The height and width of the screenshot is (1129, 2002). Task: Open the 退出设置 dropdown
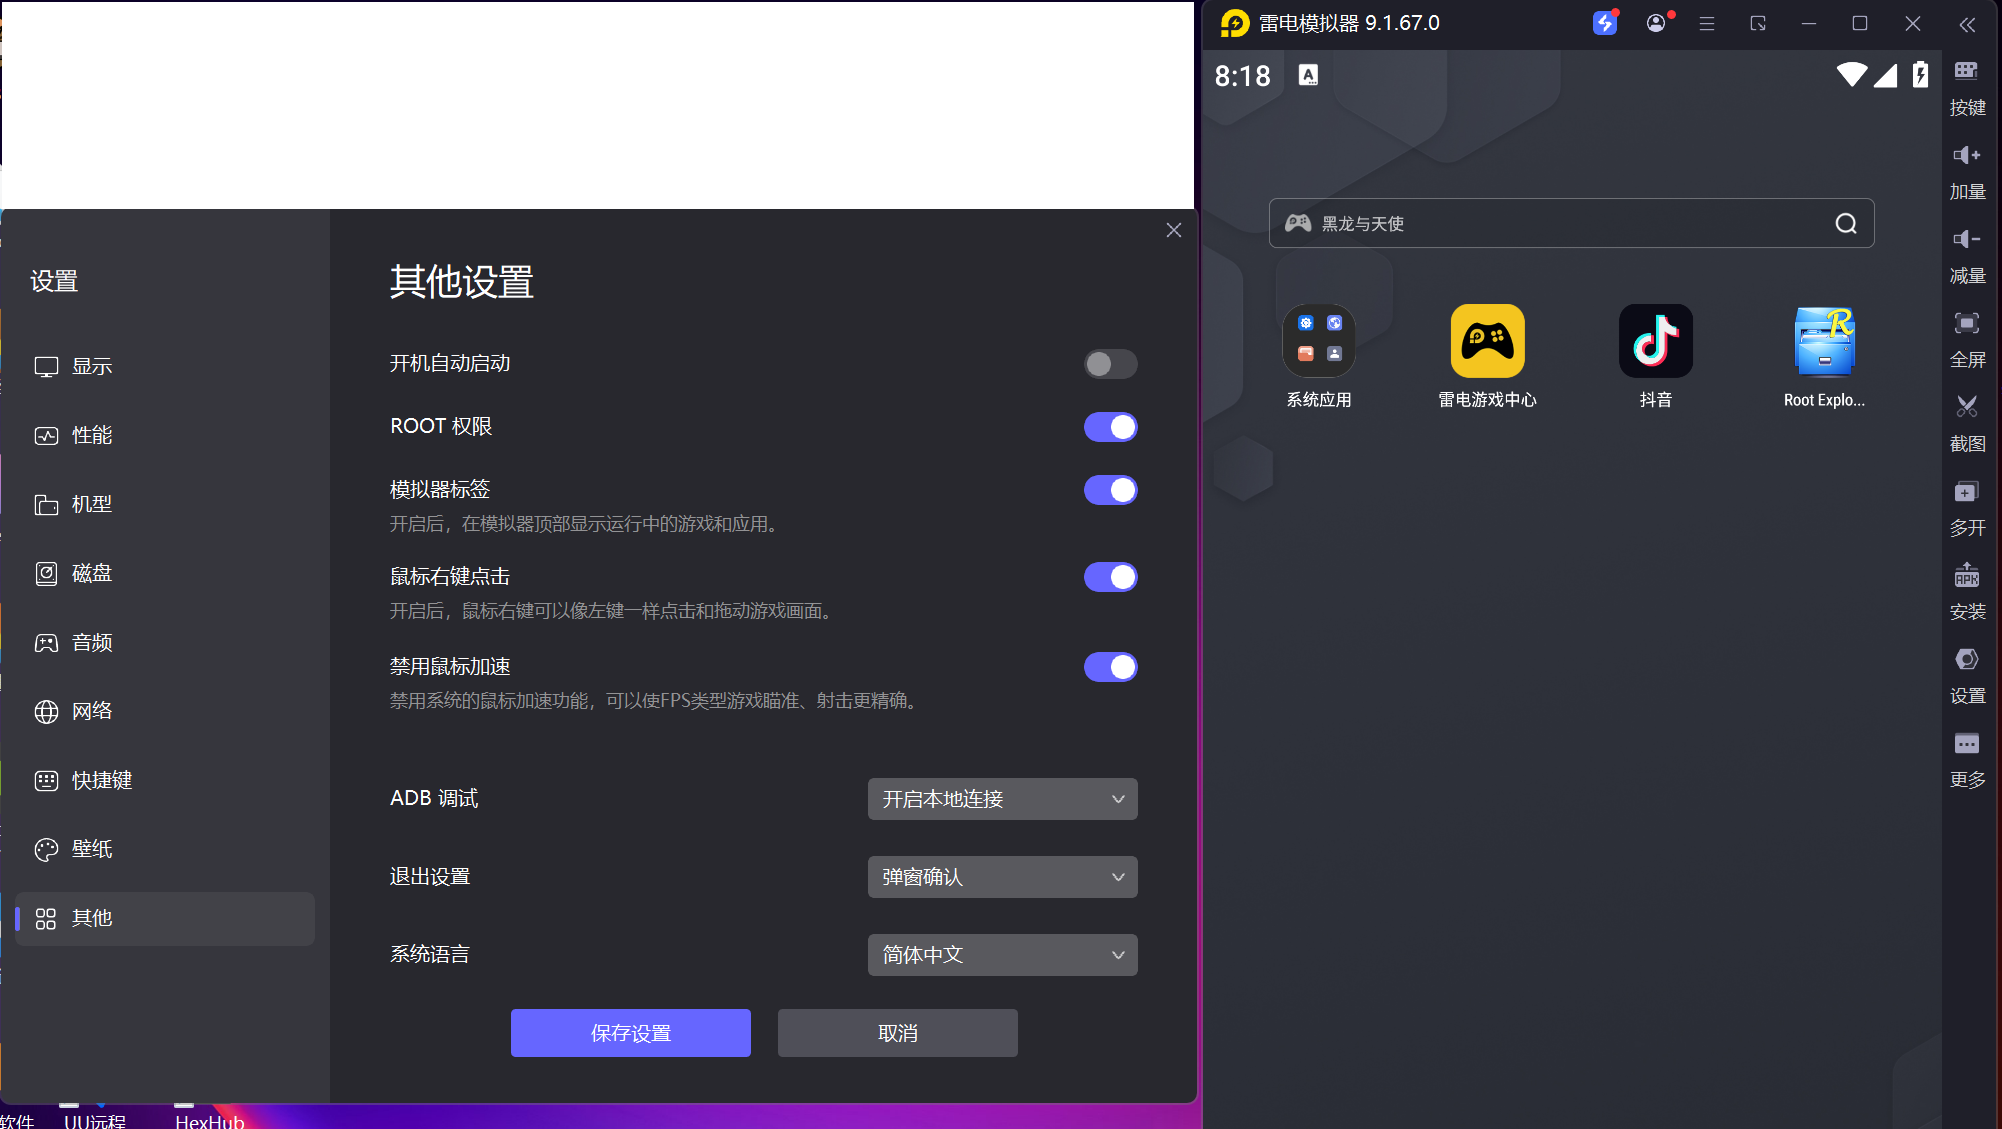[1002, 877]
